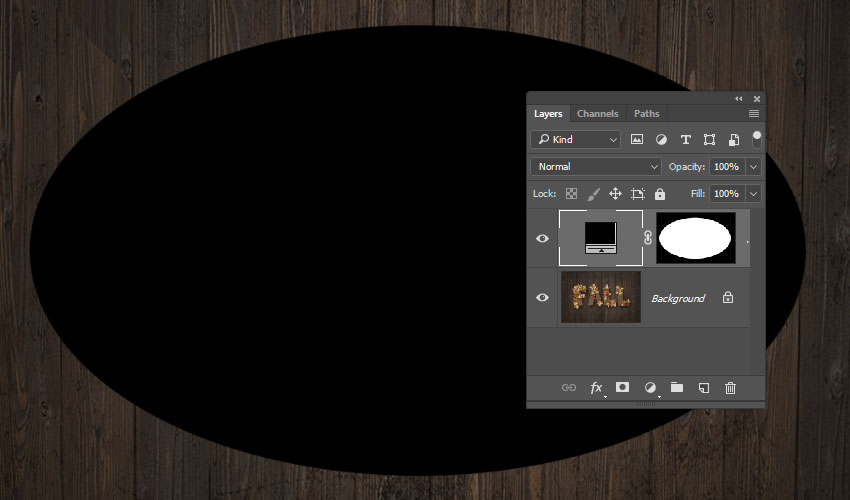
Task: Add a layer style with fx
Action: (596, 387)
